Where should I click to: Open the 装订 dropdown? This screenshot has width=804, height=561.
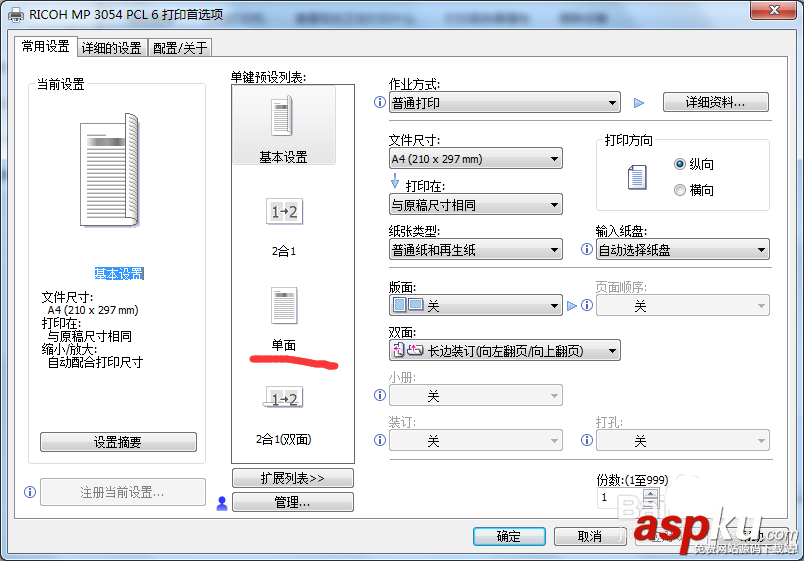pyautogui.click(x=475, y=440)
